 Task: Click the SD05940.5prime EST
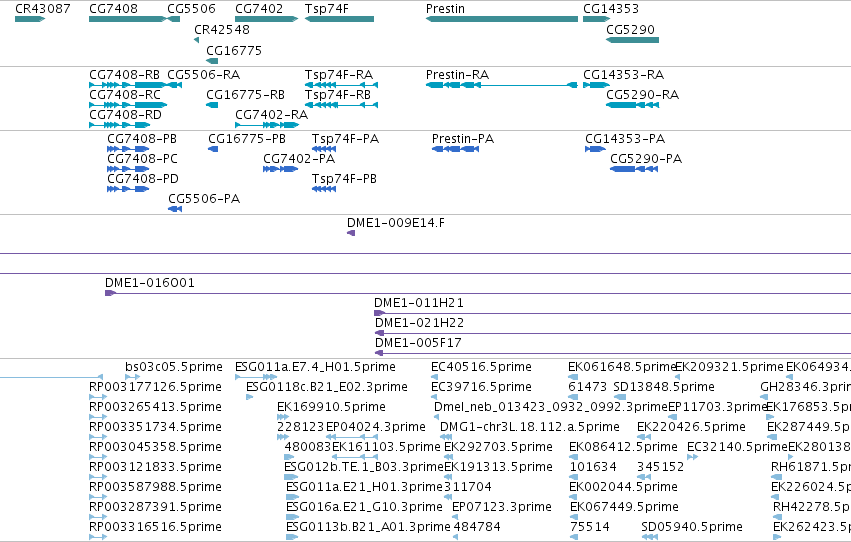point(650,537)
